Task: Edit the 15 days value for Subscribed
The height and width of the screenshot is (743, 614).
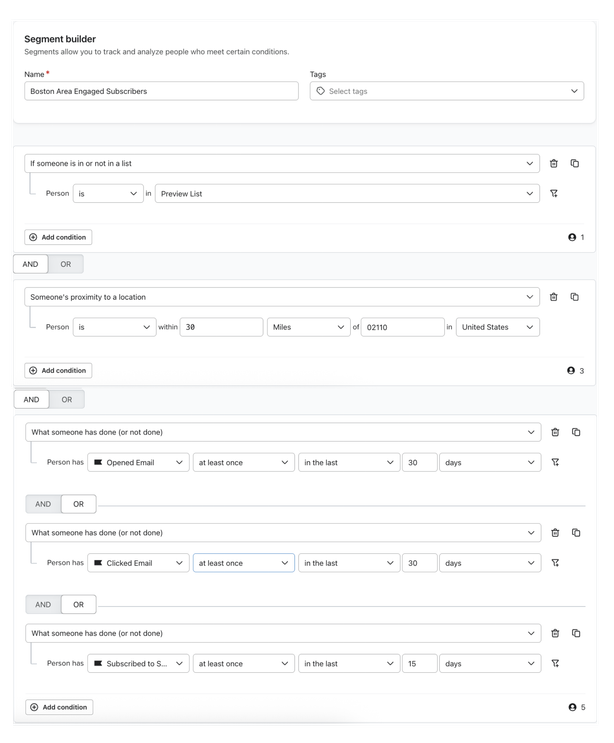Action: tap(420, 663)
